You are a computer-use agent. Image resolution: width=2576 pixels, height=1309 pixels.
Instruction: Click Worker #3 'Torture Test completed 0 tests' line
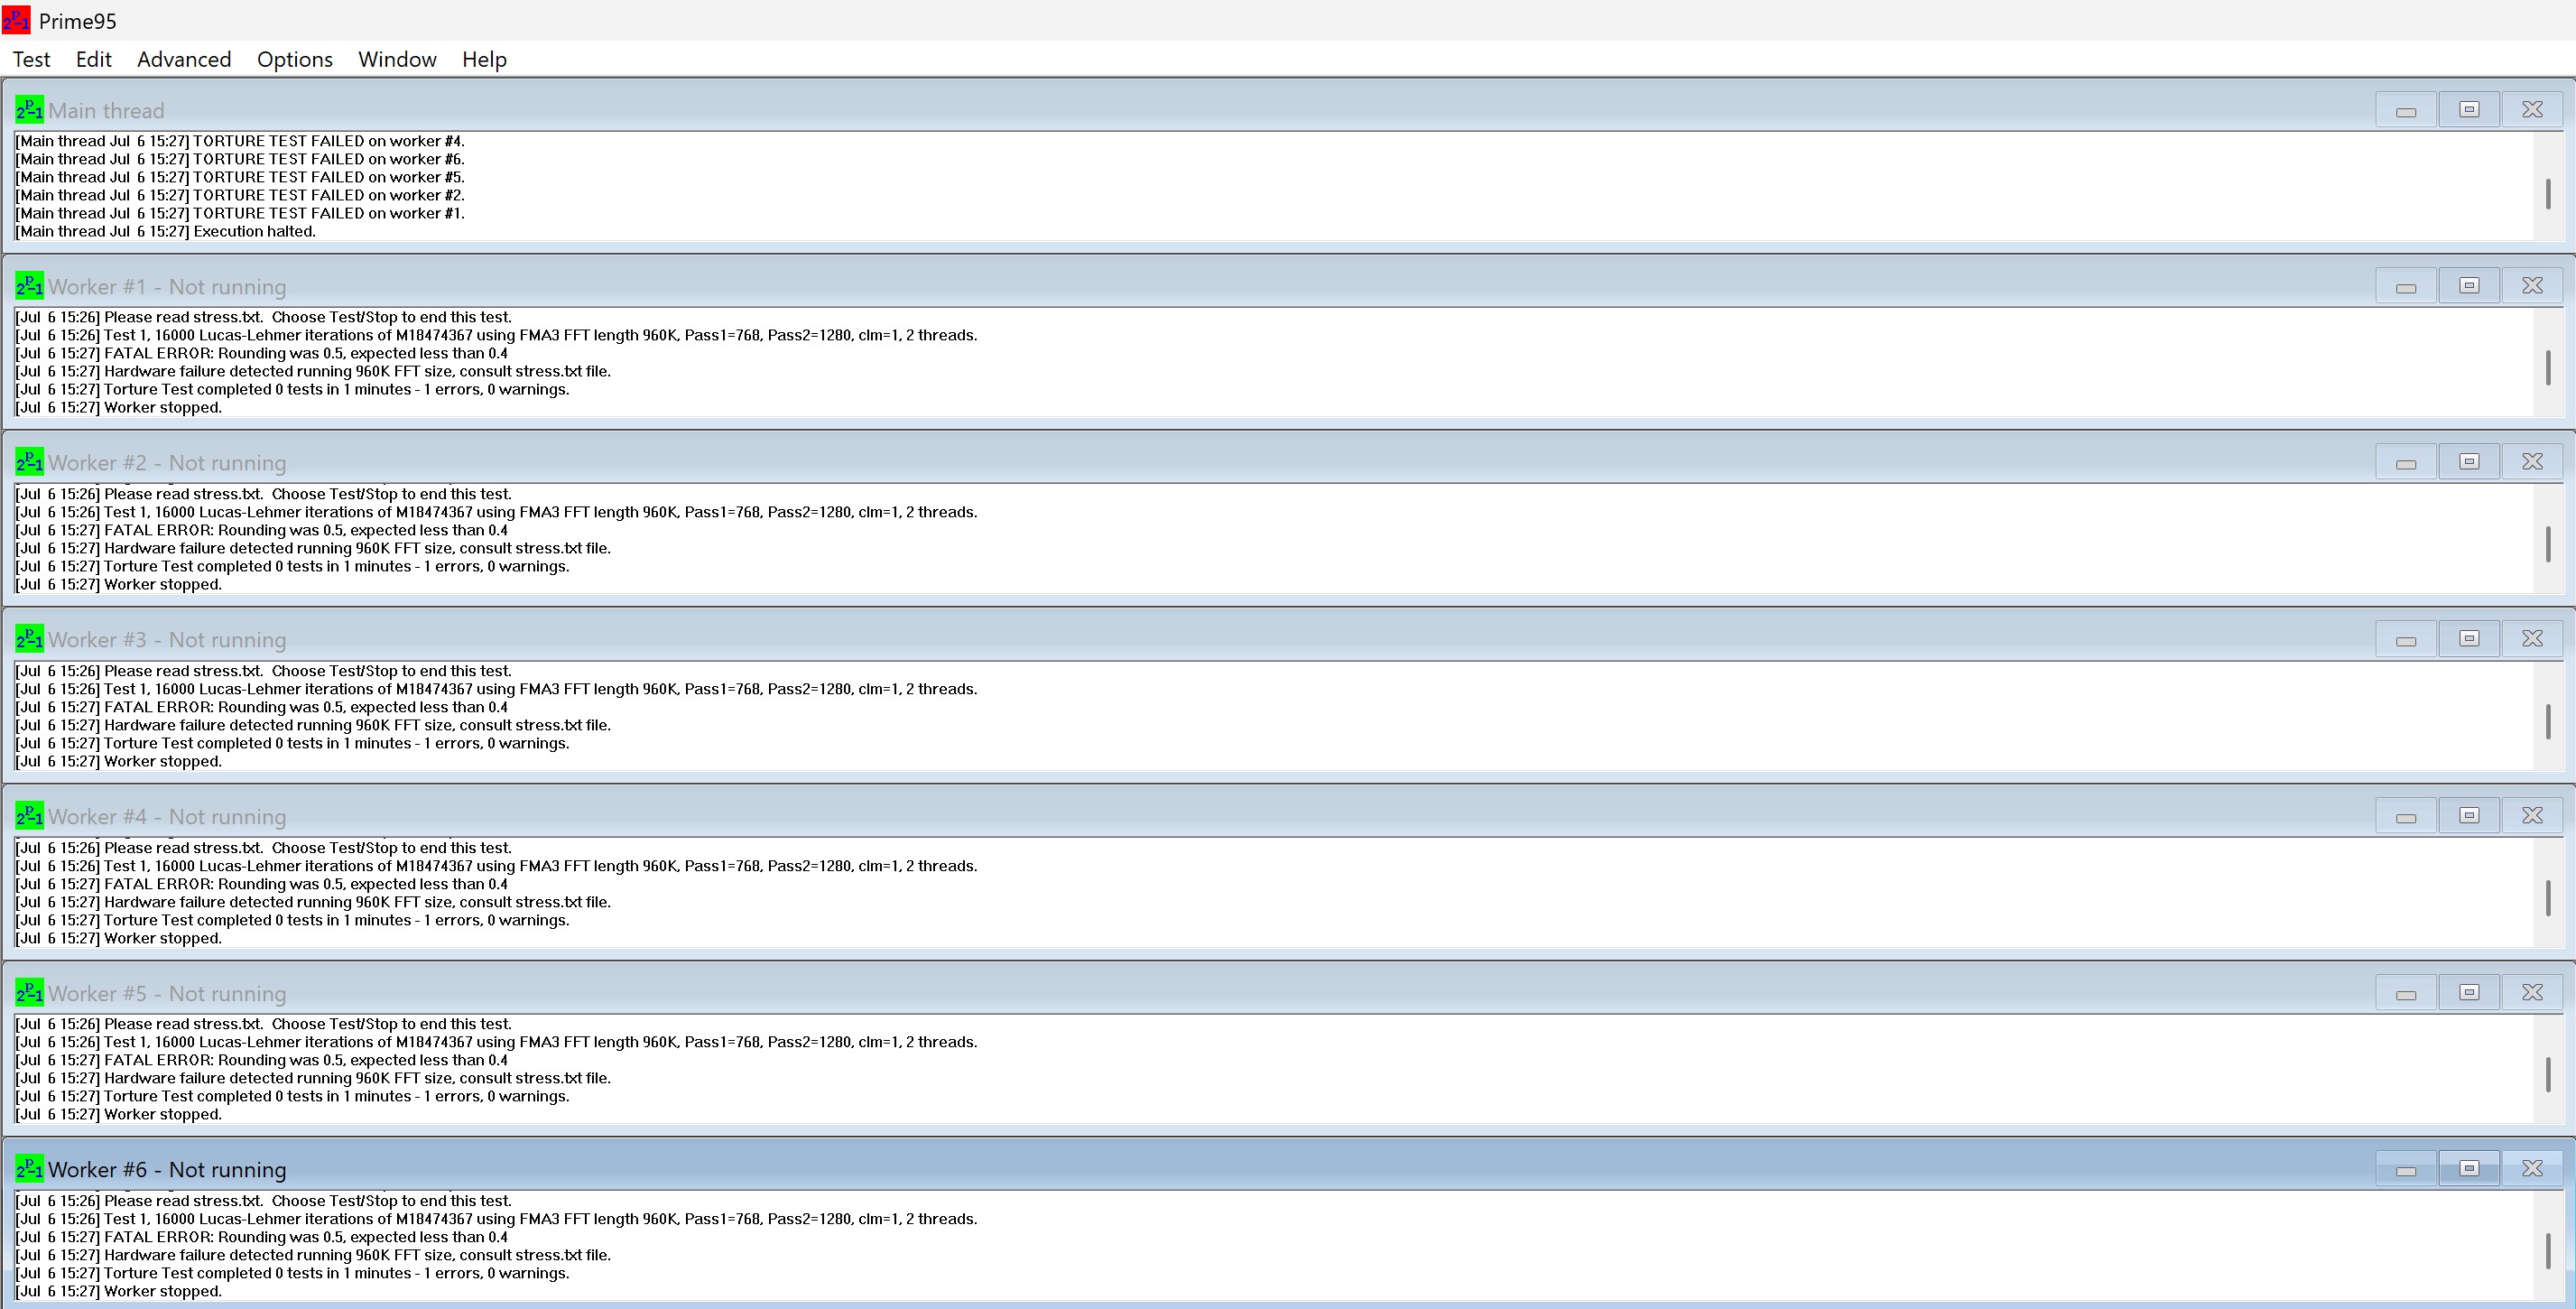pos(292,743)
